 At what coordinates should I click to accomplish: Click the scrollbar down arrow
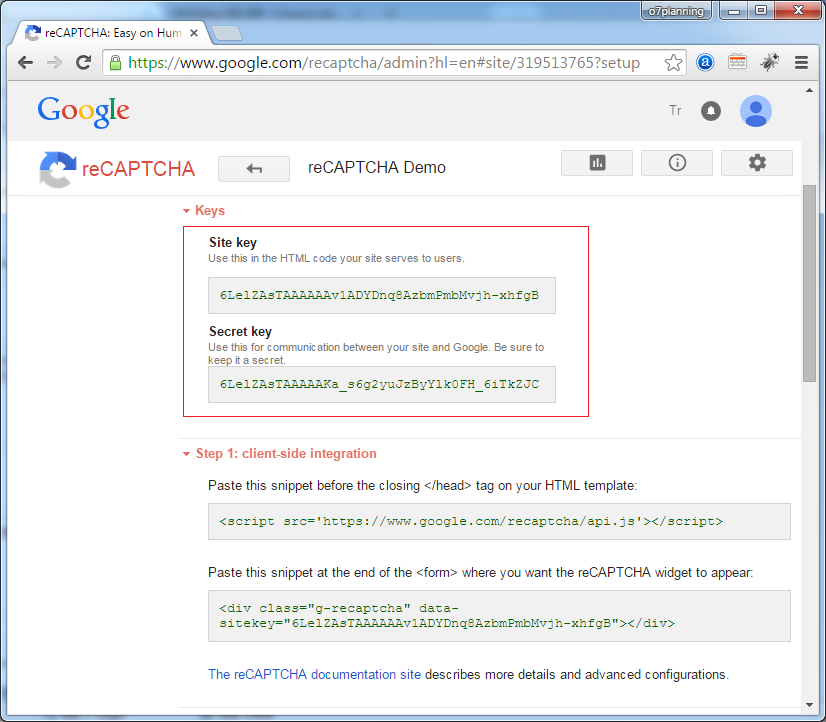(809, 704)
